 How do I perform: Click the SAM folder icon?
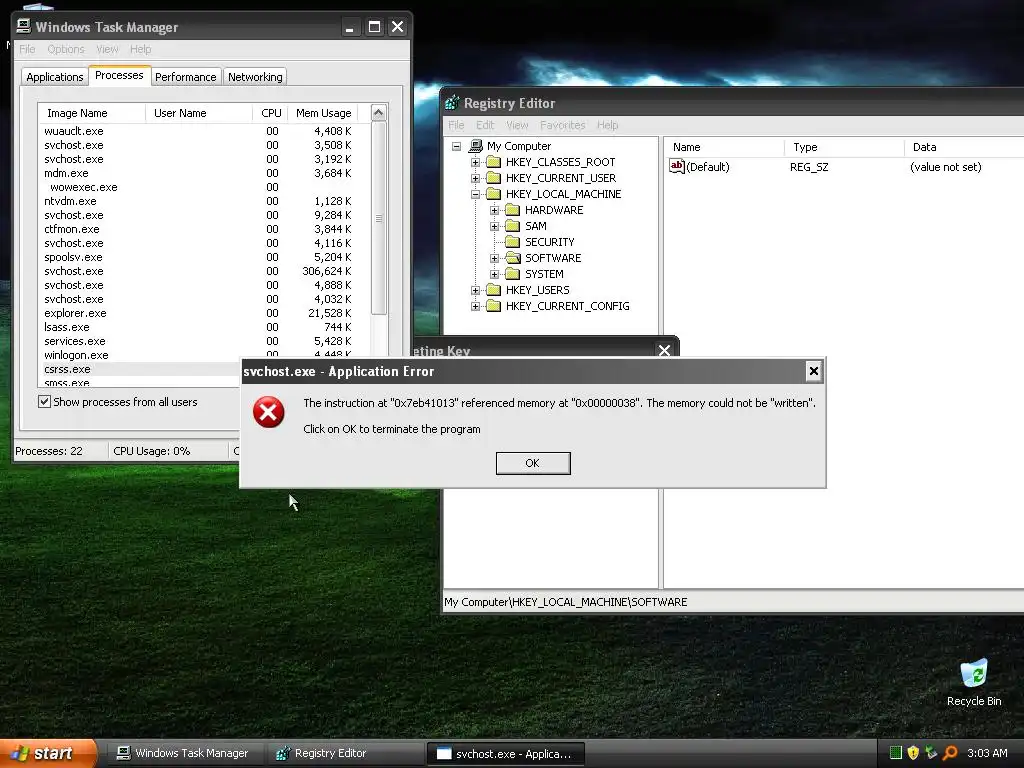(x=513, y=226)
